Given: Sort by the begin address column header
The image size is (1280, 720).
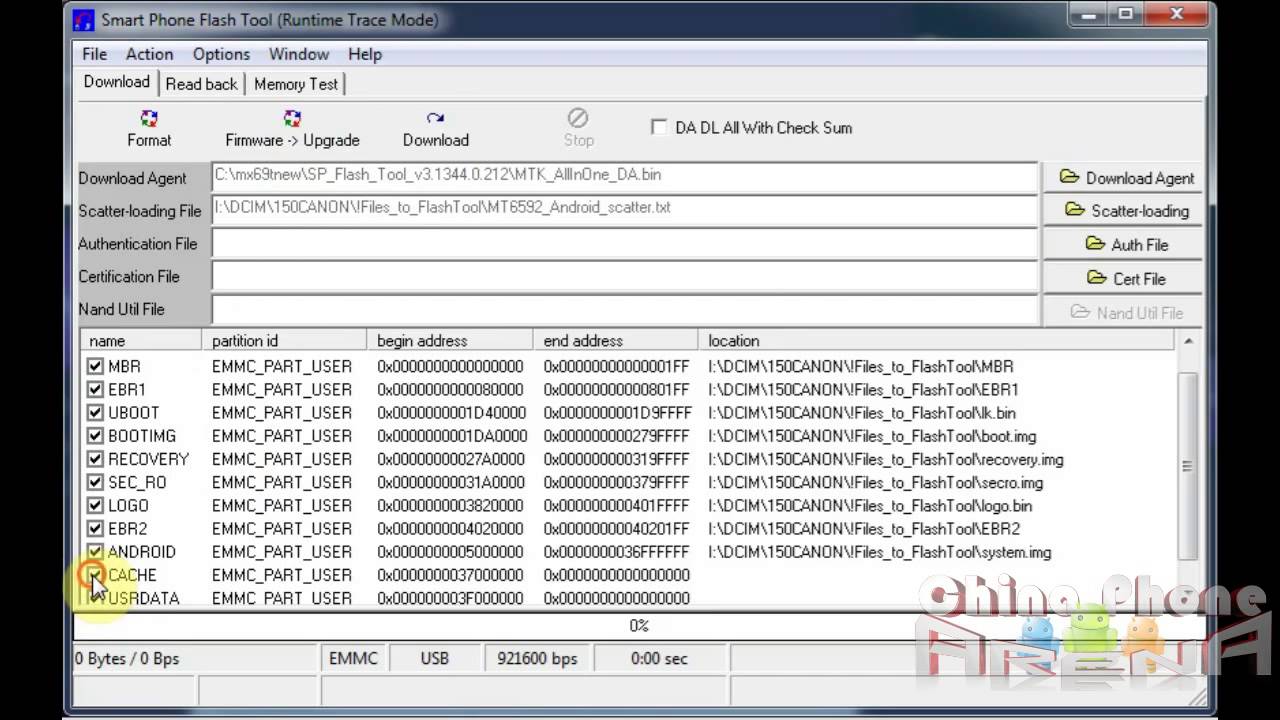Looking at the screenshot, I should click(450, 341).
